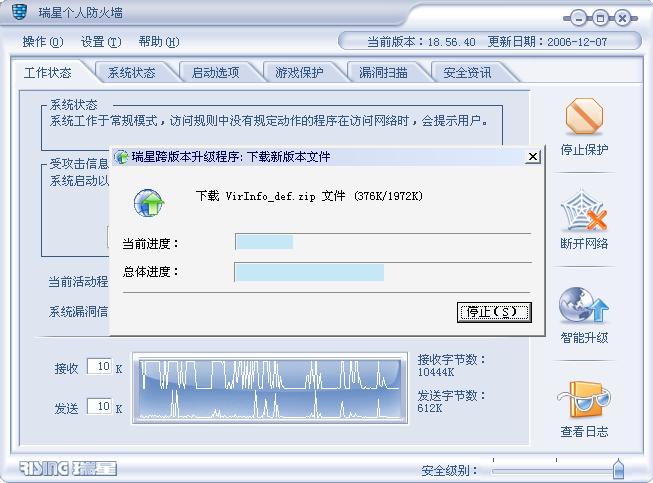Open the 操作(O) menu
Image resolution: width=653 pixels, height=483 pixels.
[43, 42]
